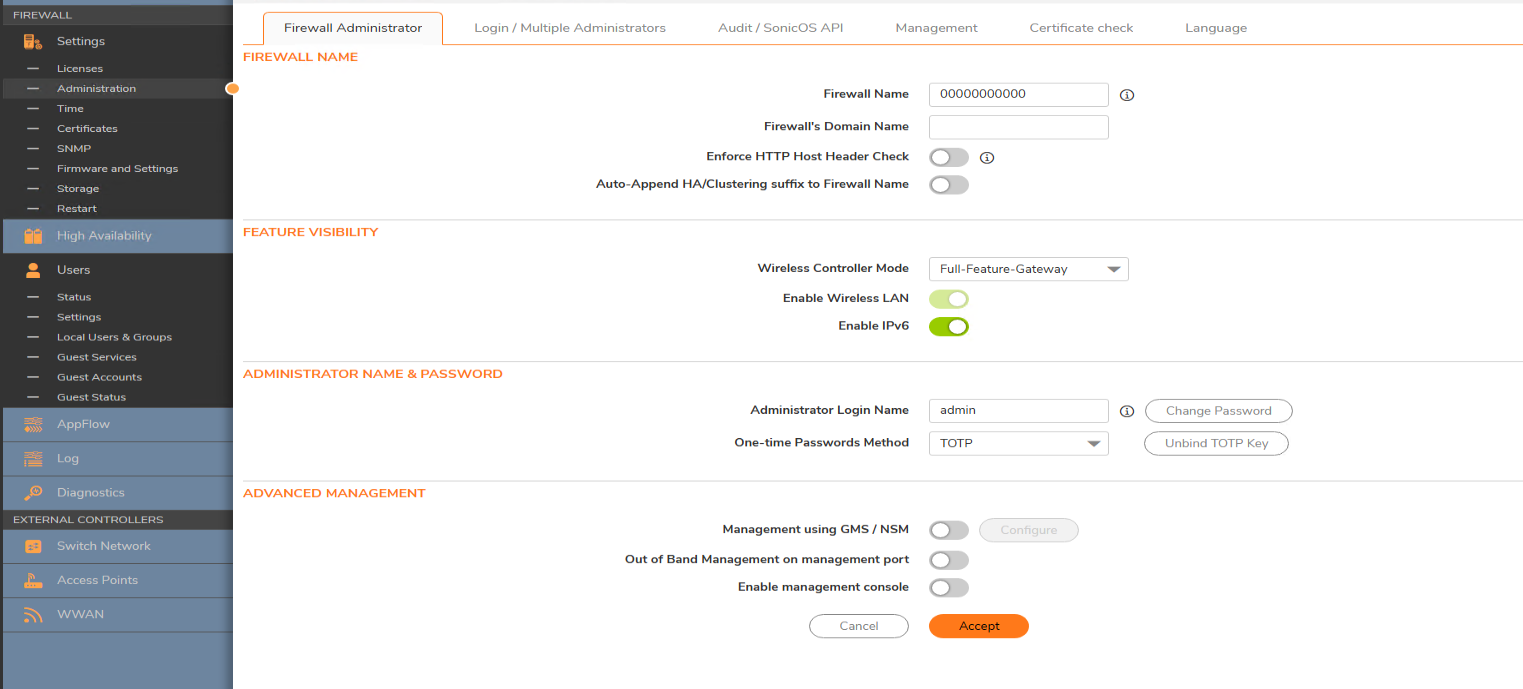Expand One-time Passwords Method dropdown
The image size is (1523, 689).
click(x=1018, y=443)
